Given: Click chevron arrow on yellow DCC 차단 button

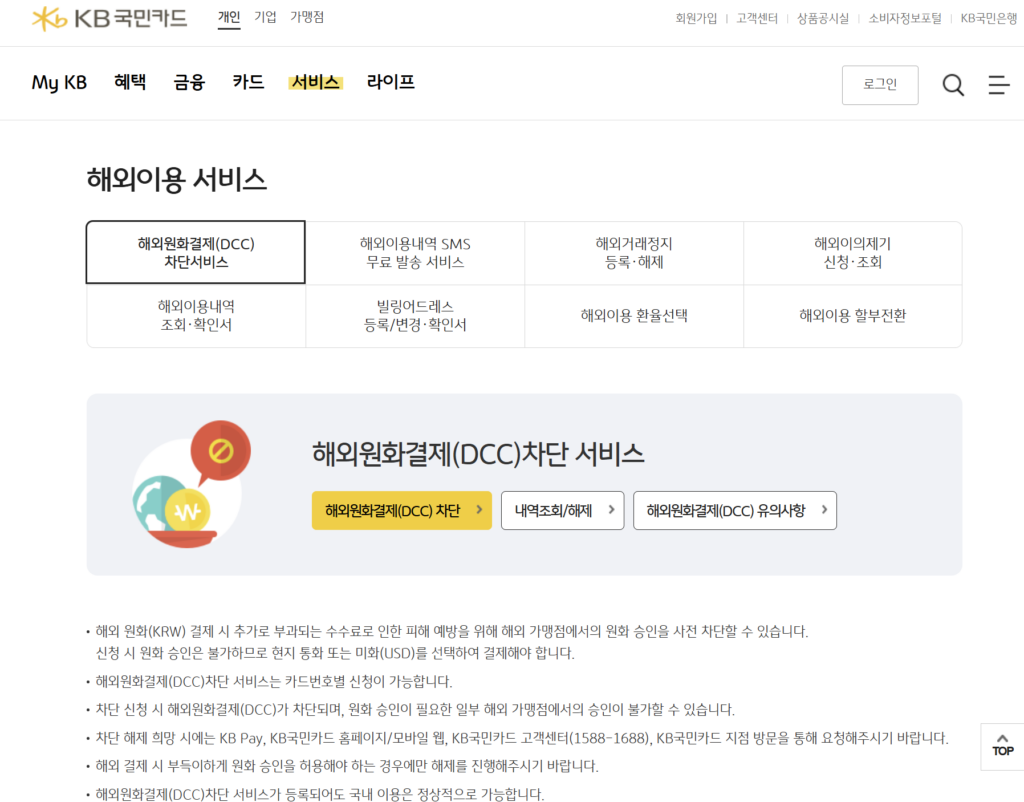Looking at the screenshot, I should click(x=479, y=509).
